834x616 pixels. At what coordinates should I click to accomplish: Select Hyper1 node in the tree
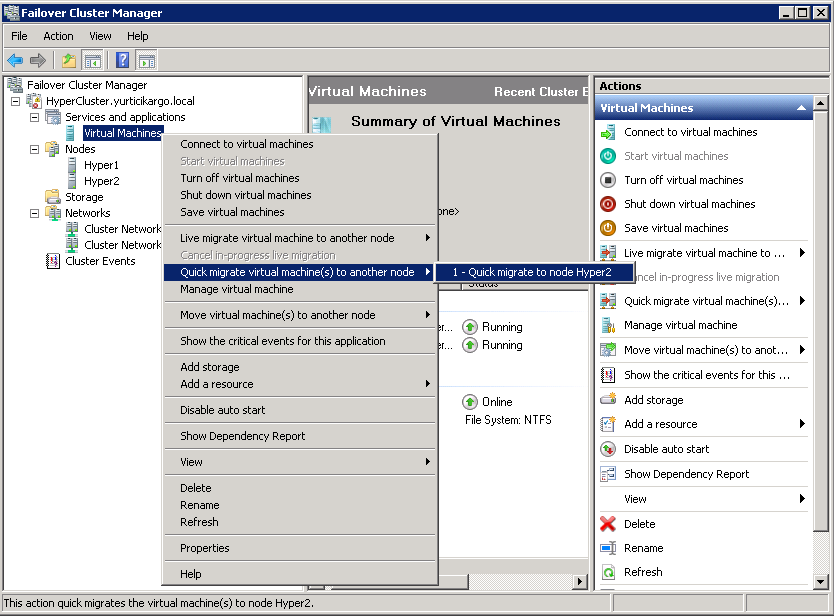(101, 165)
